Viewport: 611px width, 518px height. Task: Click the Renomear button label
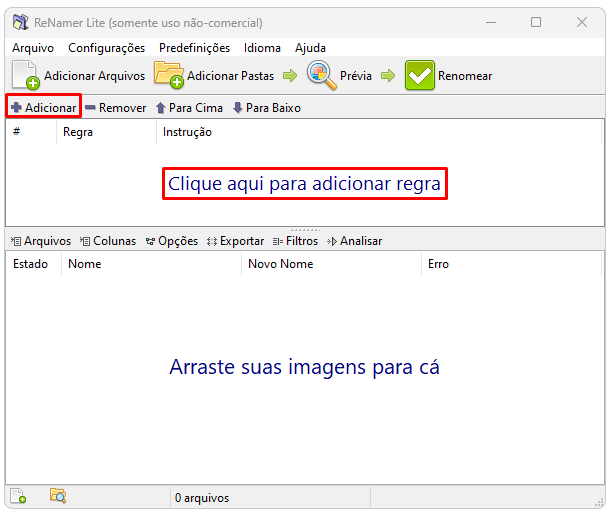pyautogui.click(x=465, y=76)
